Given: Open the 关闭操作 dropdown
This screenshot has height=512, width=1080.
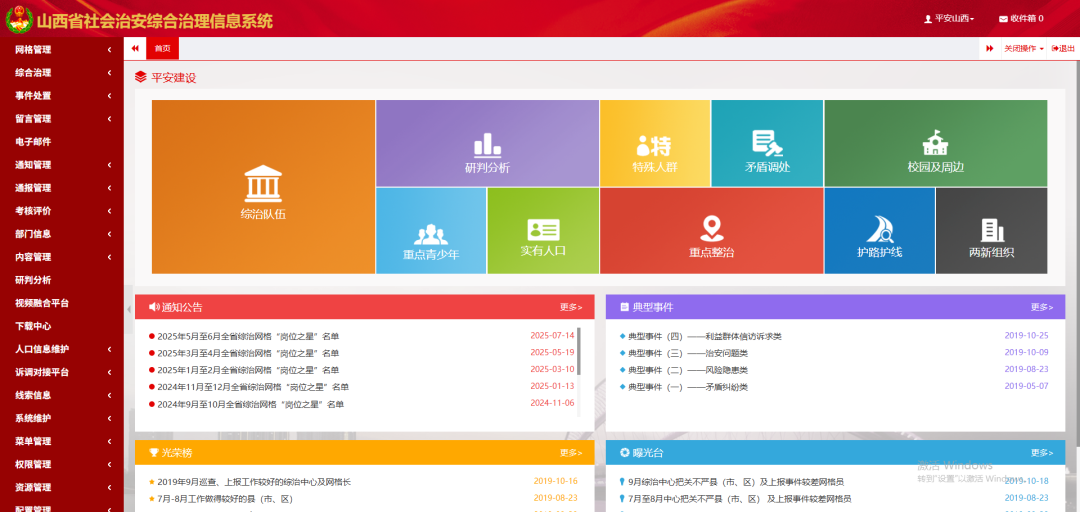Looking at the screenshot, I should click(x=1023, y=49).
